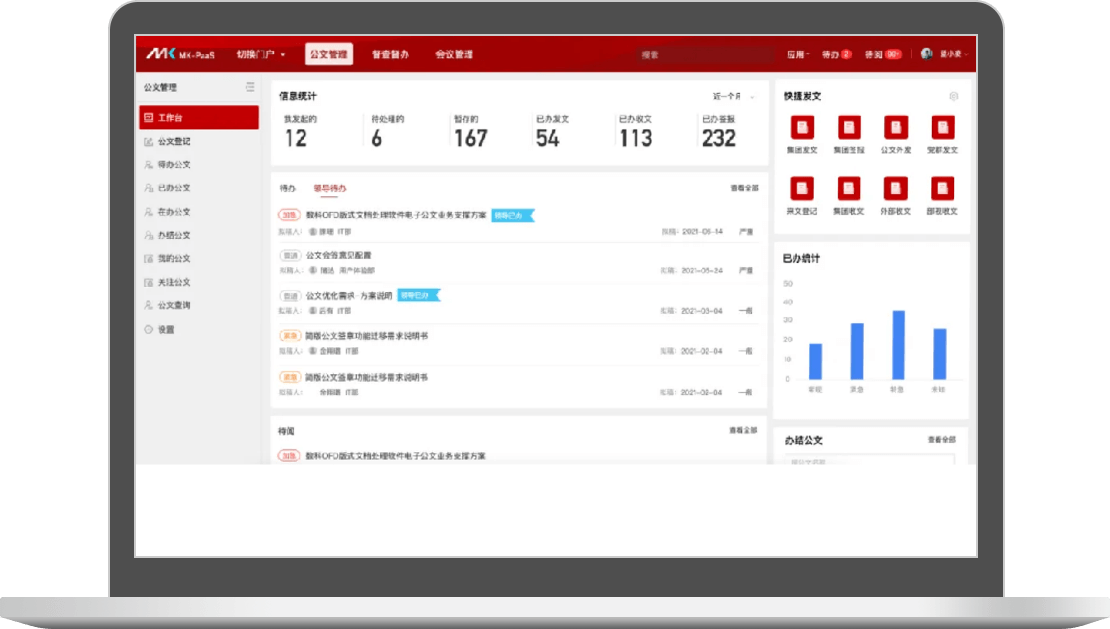Switch to the 督查督办 top menu

(390, 54)
